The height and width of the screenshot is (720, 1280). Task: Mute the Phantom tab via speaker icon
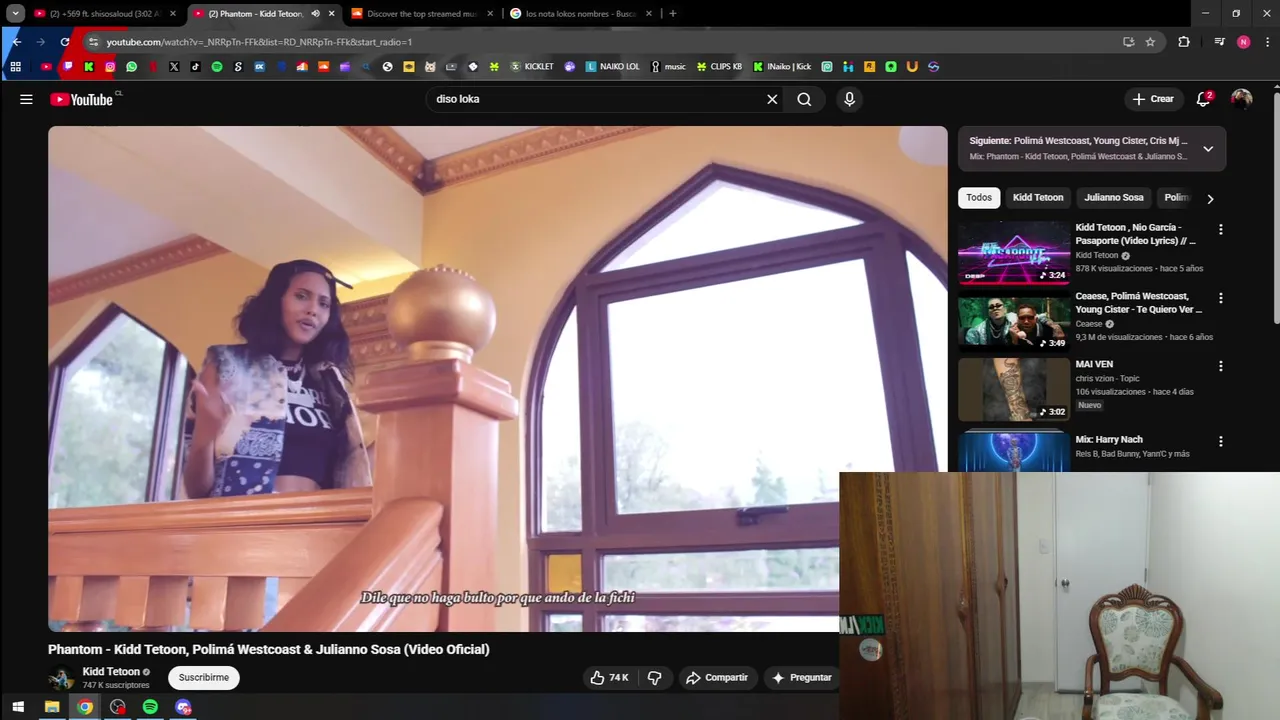[x=316, y=14]
